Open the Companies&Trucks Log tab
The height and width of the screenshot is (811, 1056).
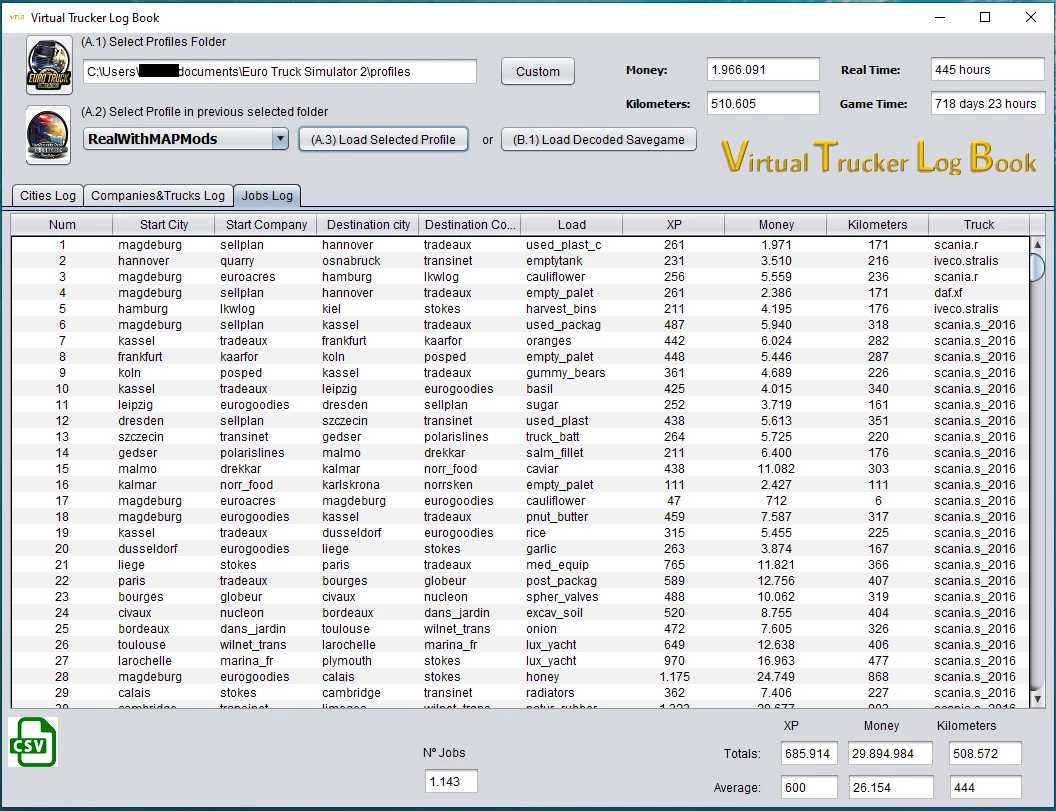[158, 196]
